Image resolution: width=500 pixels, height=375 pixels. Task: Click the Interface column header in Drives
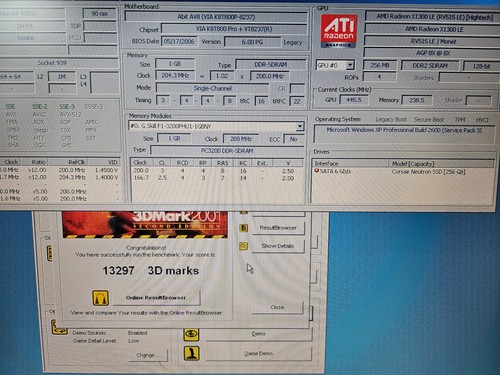351,163
